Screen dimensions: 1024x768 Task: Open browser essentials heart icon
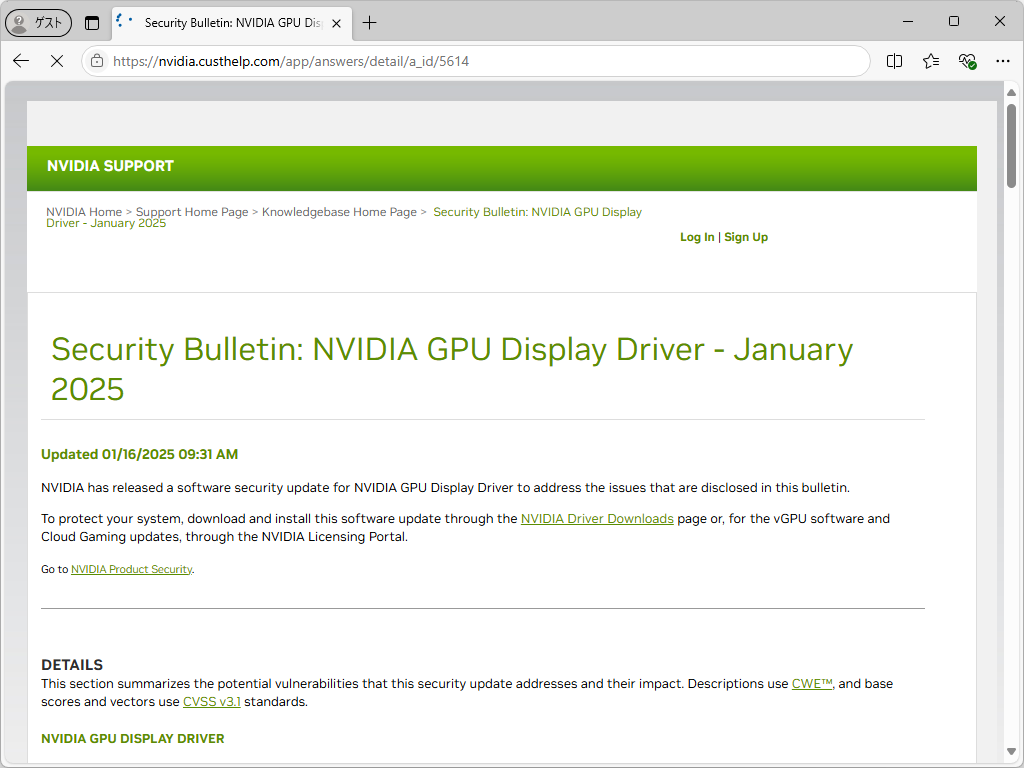pos(967,61)
